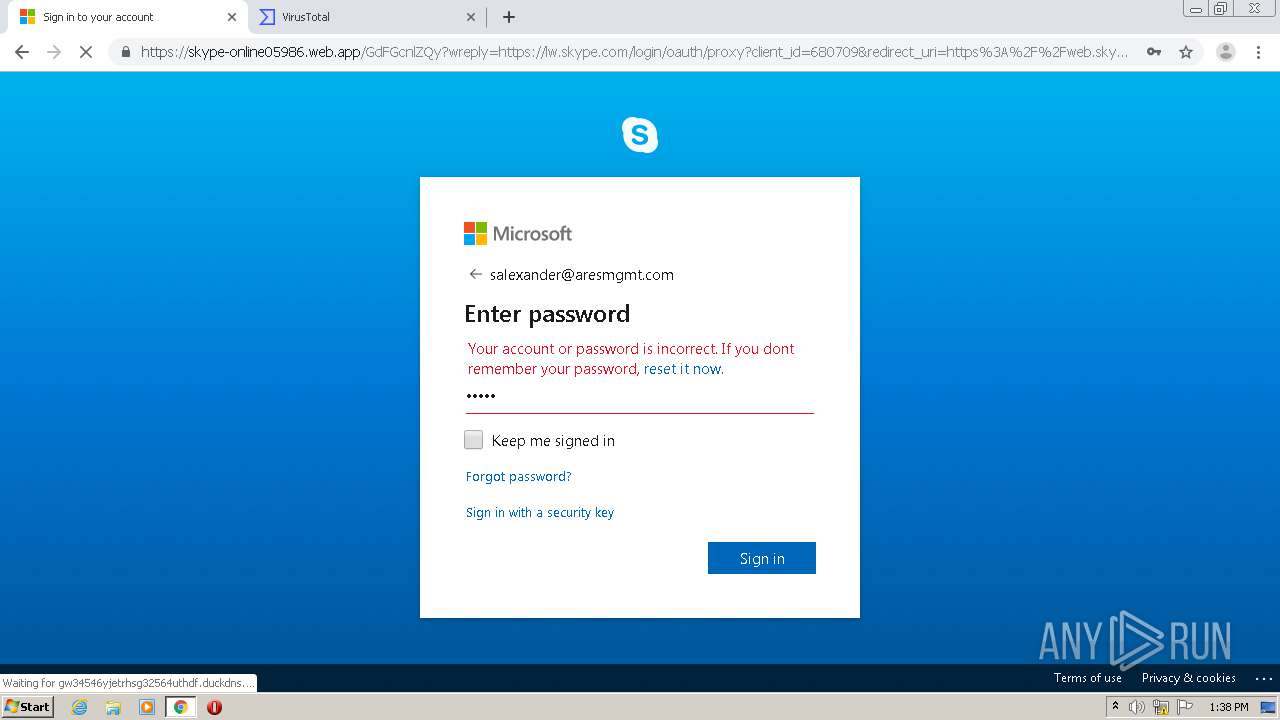The width and height of the screenshot is (1280, 720).
Task: Open Chrome profile avatar
Action: (1225, 52)
